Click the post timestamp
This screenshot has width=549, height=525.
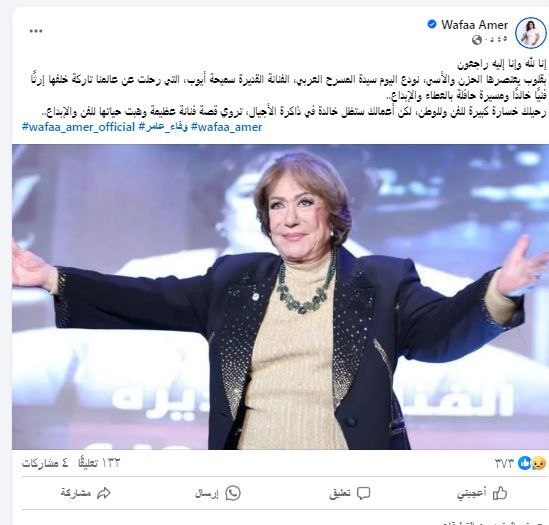496,40
